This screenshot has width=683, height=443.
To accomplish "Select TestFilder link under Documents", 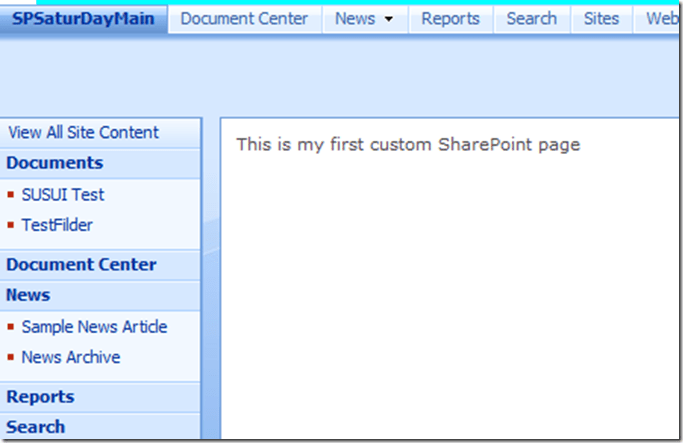I will tap(57, 225).
